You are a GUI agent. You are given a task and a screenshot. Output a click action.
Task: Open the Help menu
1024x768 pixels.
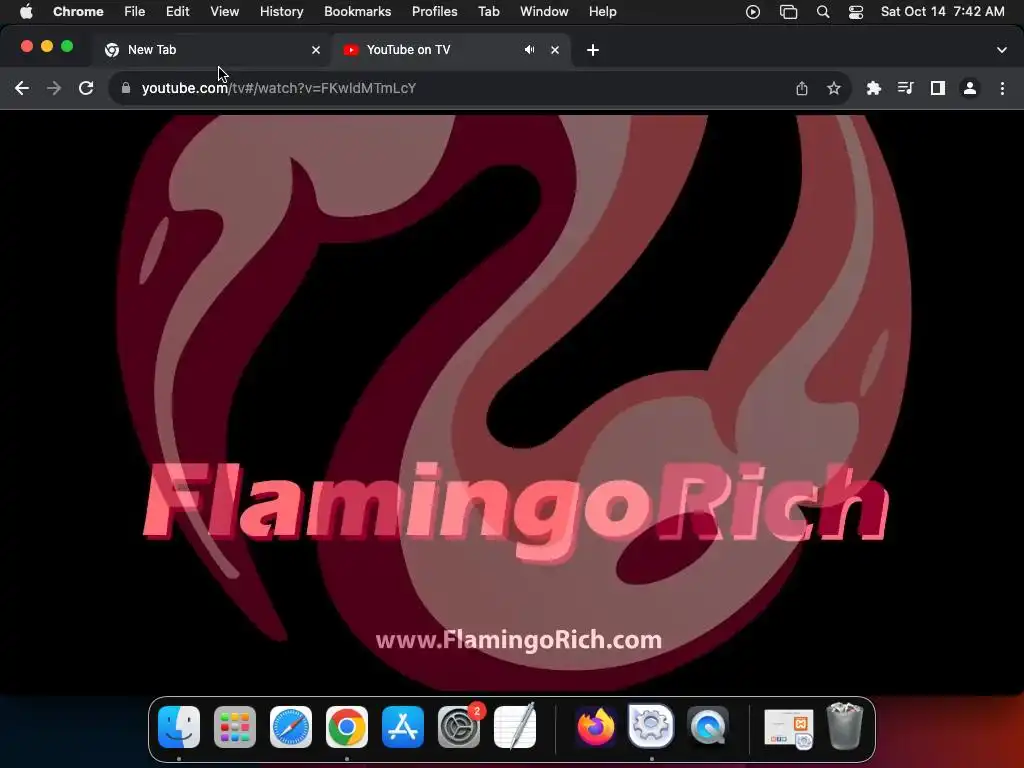602,12
